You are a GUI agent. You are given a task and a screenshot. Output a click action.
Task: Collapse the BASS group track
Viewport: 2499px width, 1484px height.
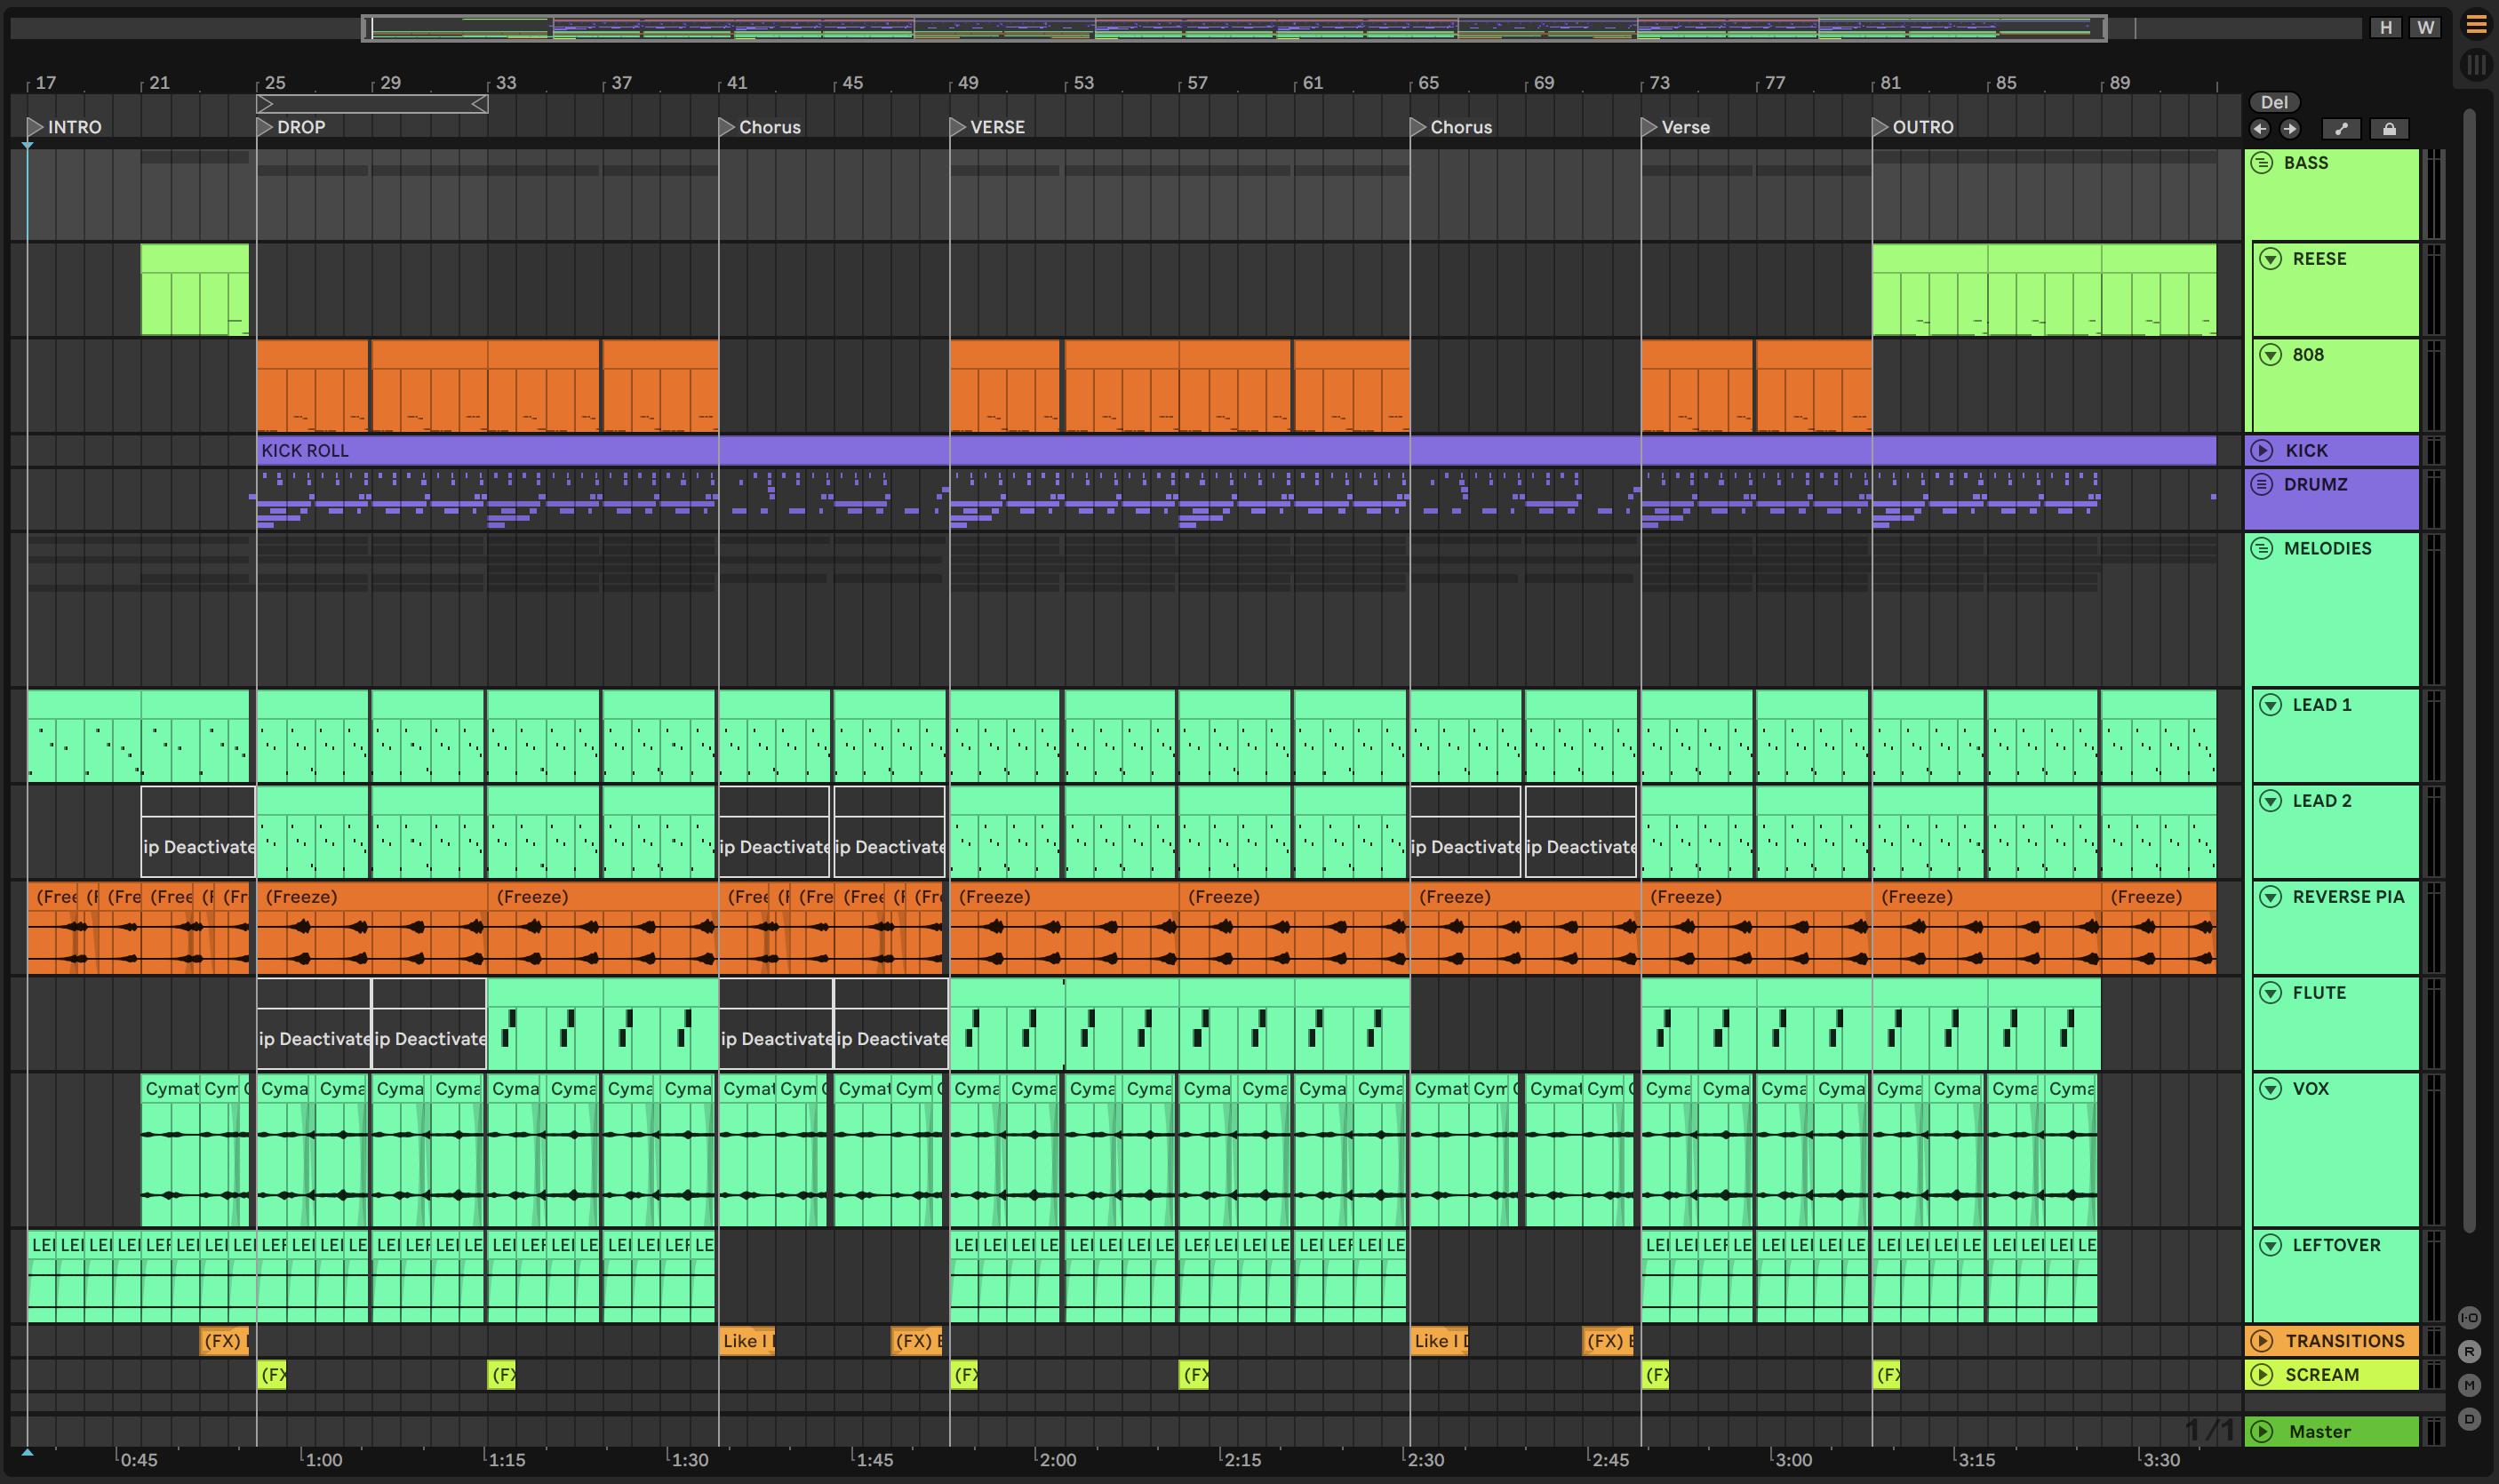[x=2262, y=163]
